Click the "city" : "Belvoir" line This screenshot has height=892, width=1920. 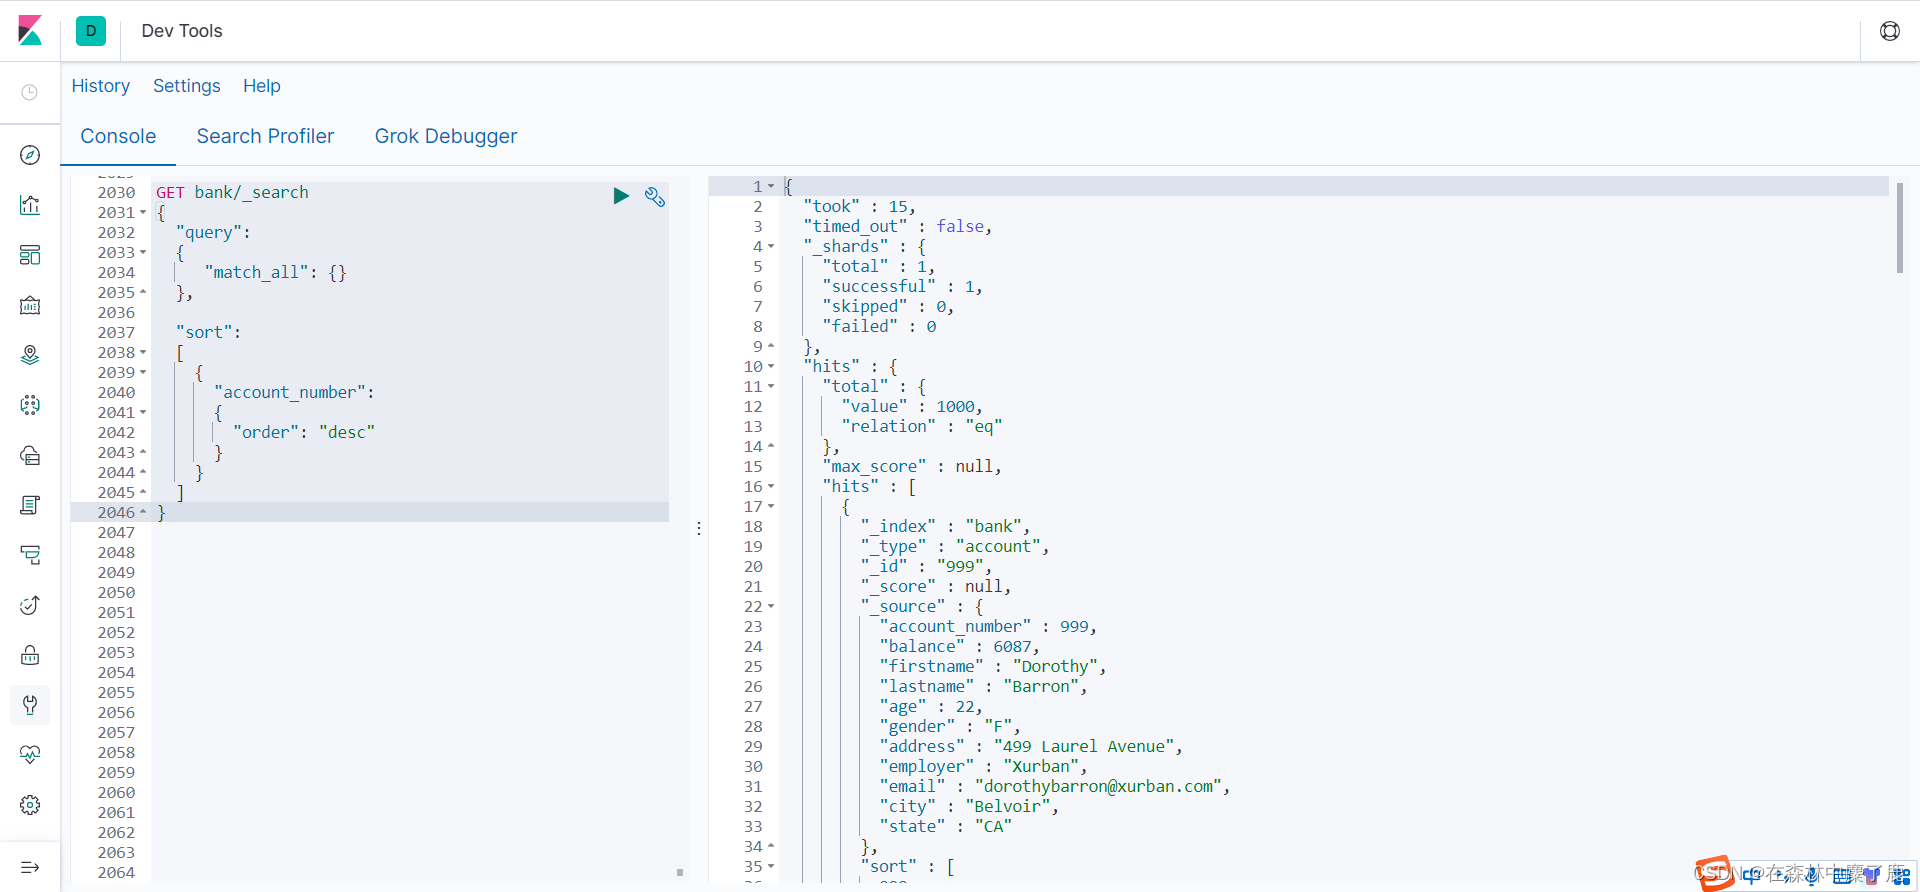tap(969, 806)
